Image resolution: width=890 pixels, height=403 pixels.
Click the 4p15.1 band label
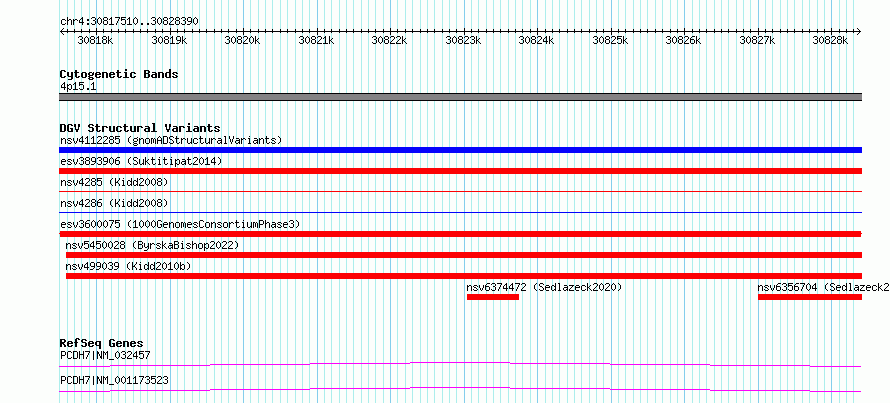pyautogui.click(x=78, y=86)
